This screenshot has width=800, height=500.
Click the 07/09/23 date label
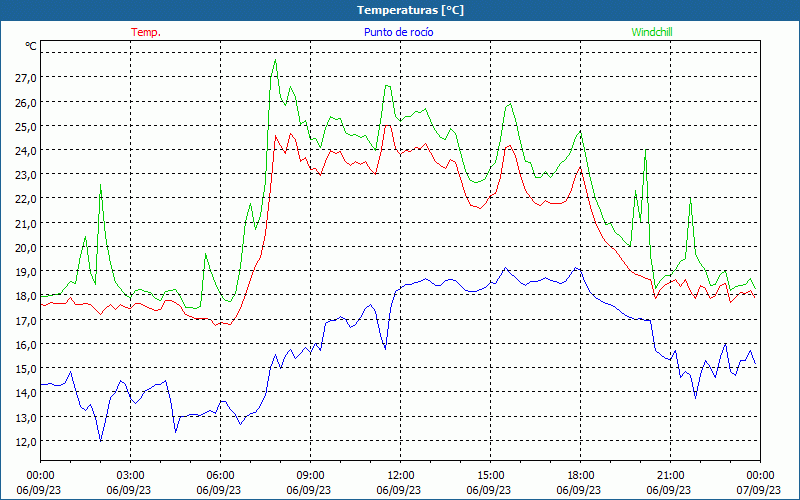(x=759, y=490)
